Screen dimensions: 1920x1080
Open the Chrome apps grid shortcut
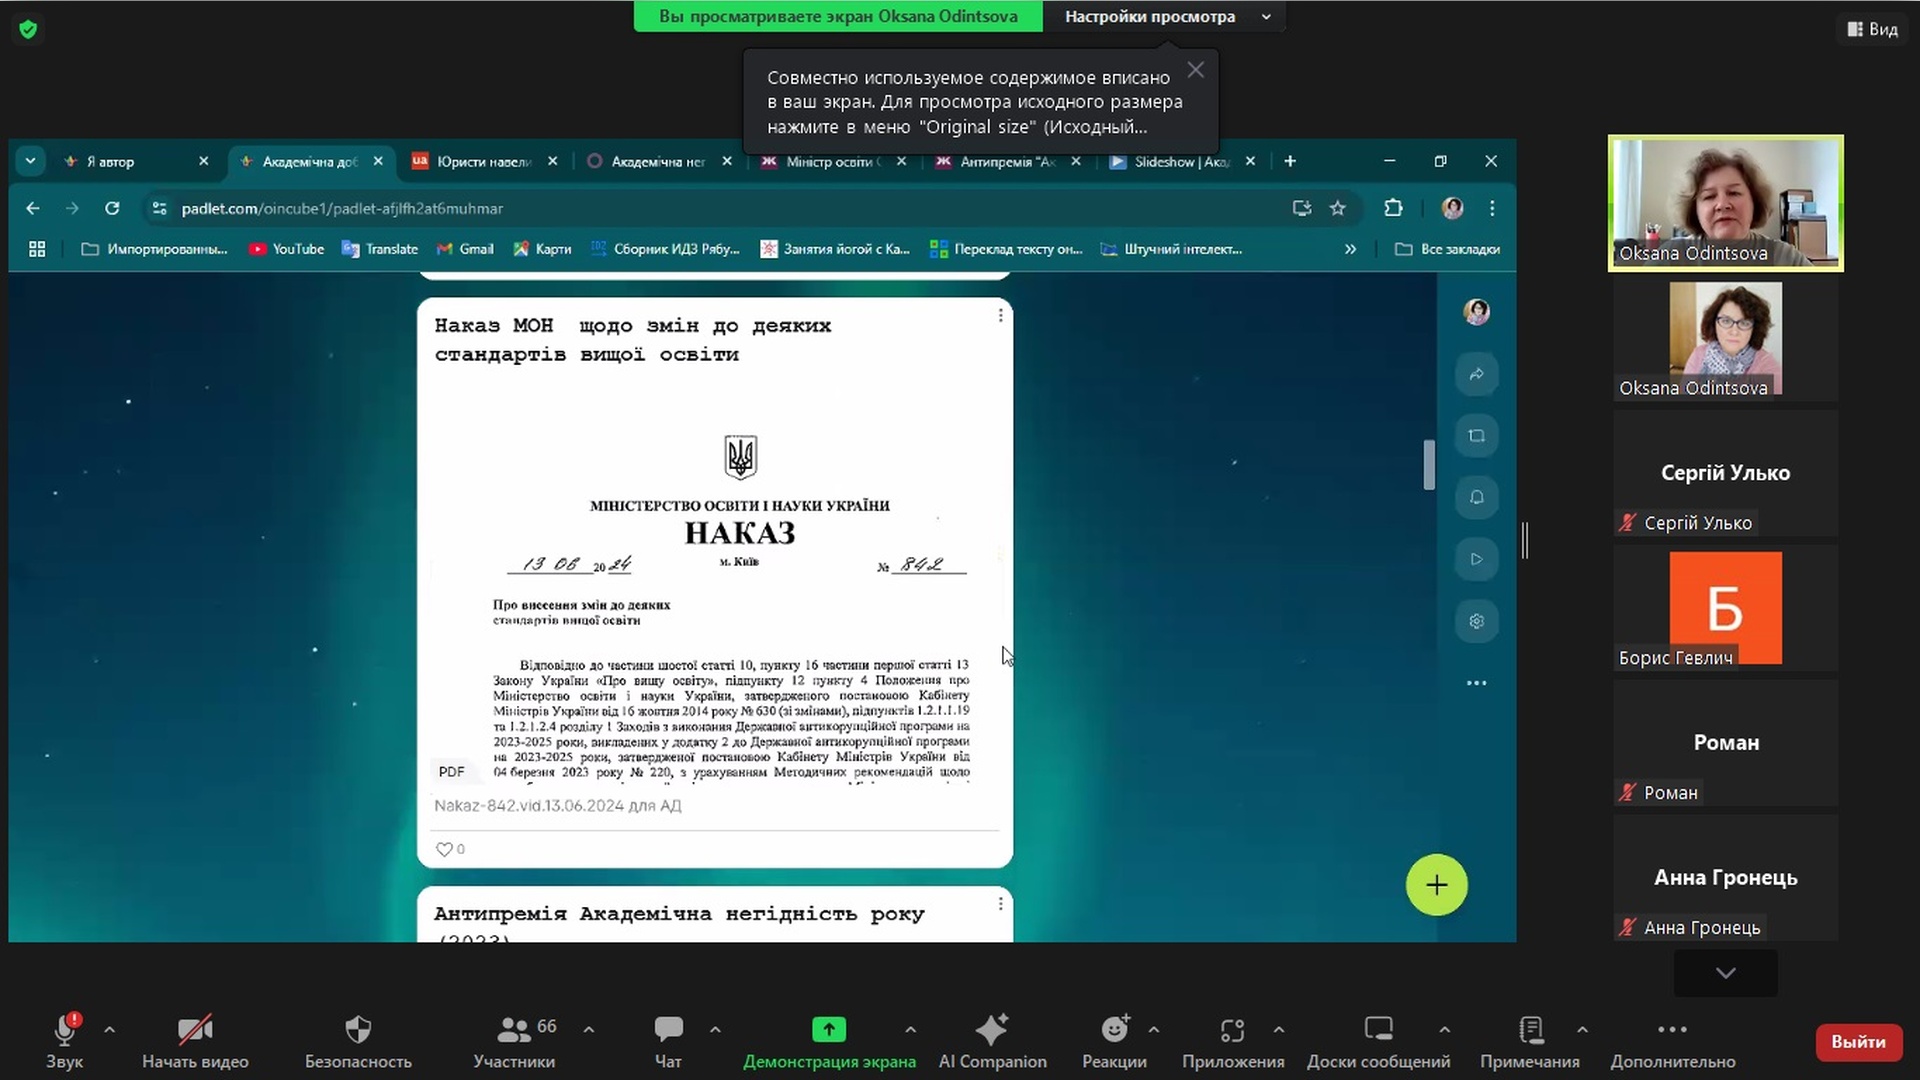[37, 249]
